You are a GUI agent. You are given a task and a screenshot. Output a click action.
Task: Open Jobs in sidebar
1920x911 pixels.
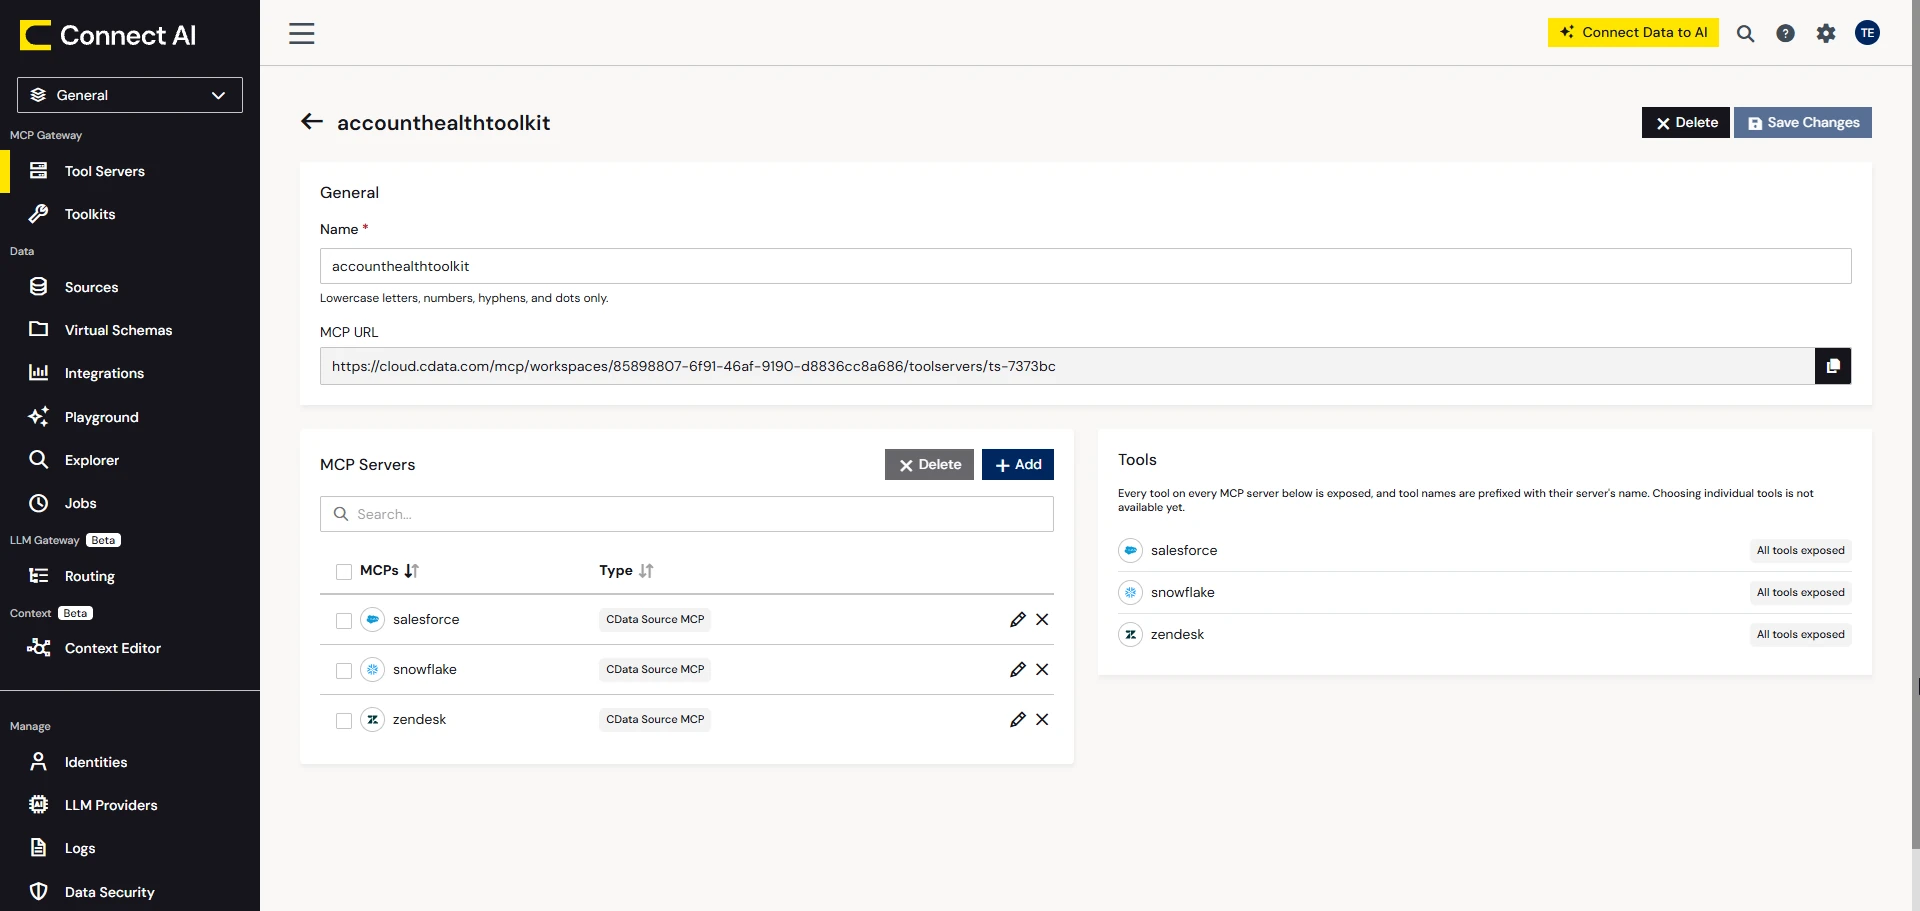(x=130, y=503)
